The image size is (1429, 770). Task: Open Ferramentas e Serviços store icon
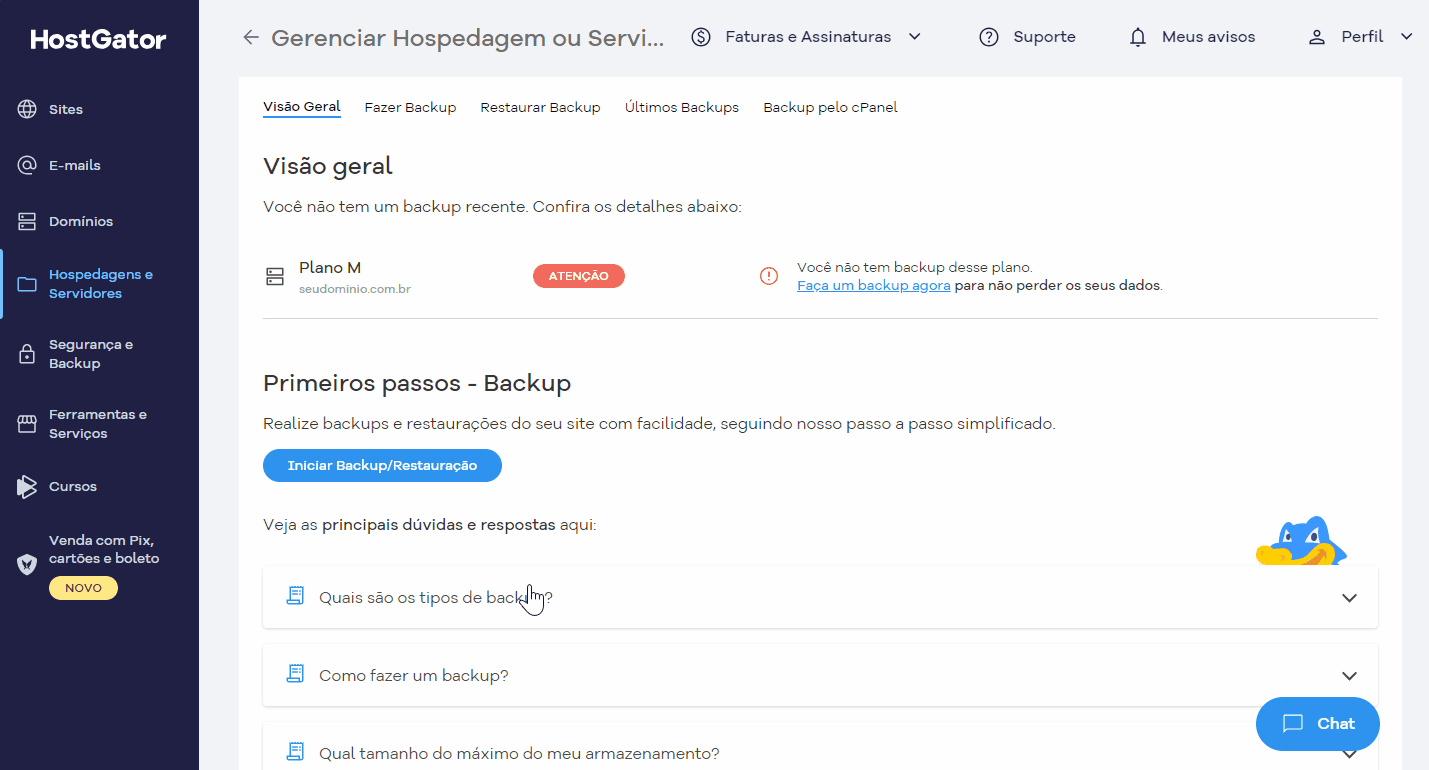(x=27, y=424)
